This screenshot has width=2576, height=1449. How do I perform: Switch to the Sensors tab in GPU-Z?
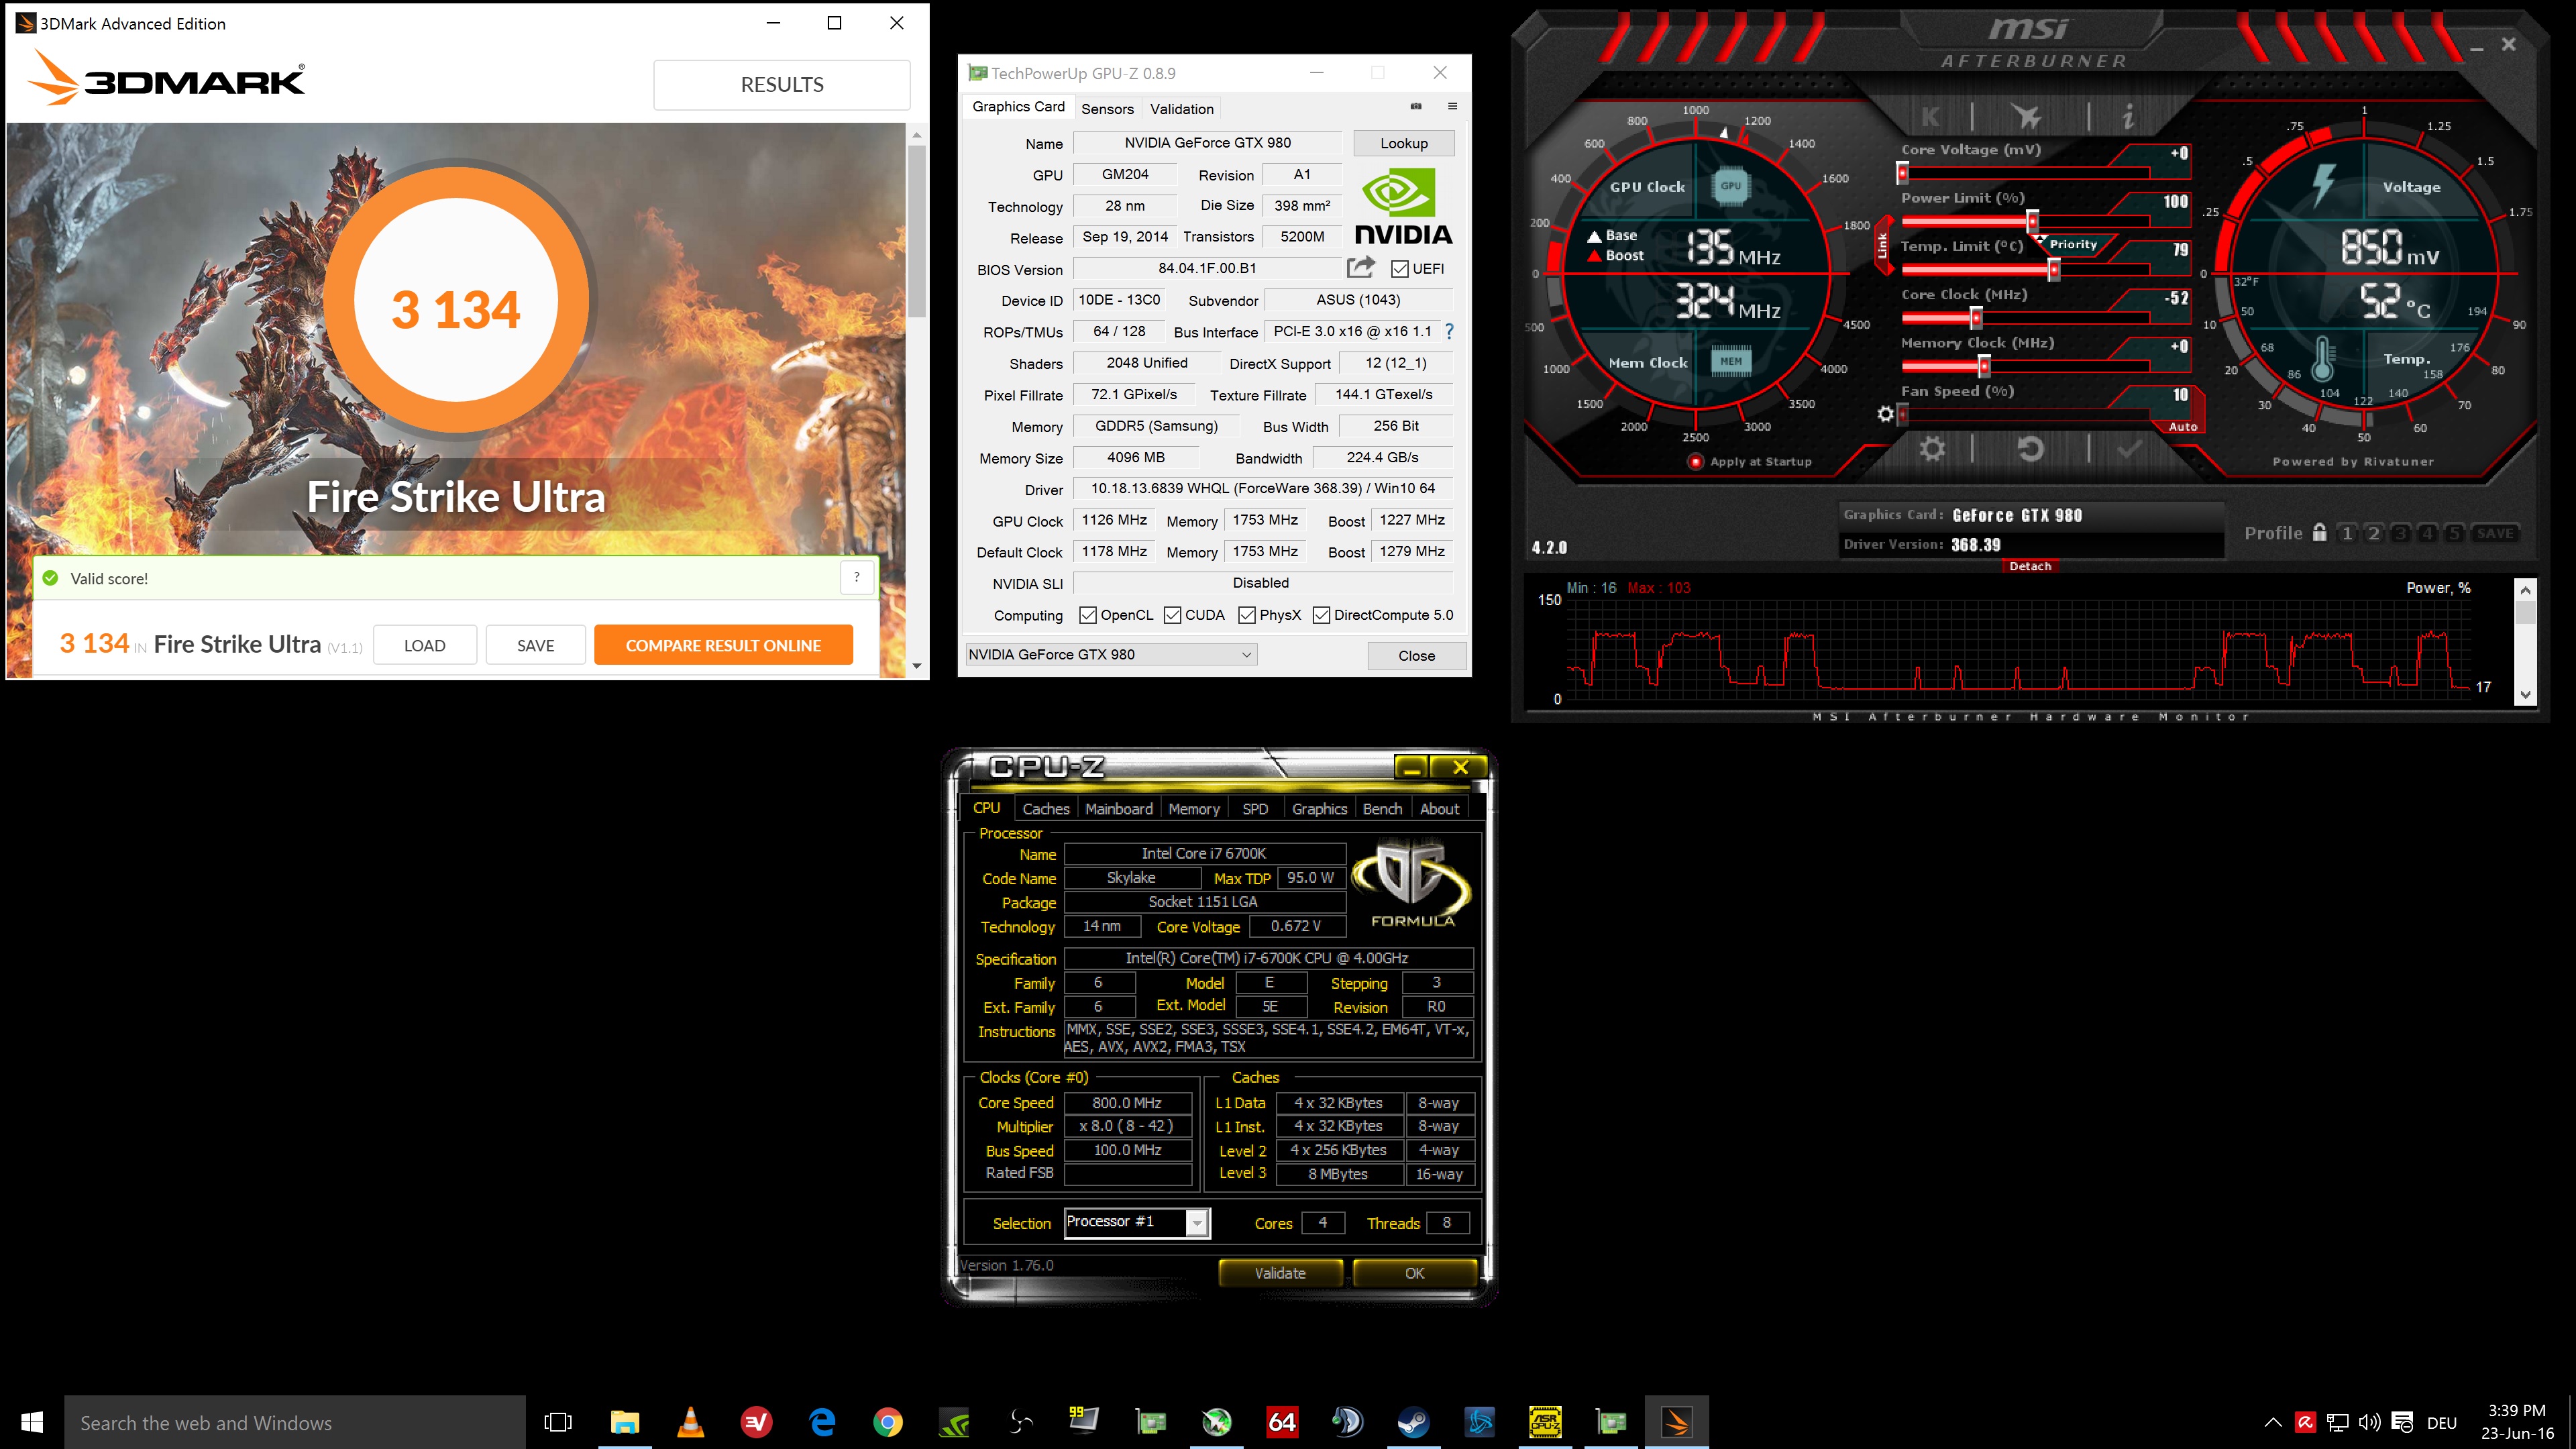(1107, 108)
